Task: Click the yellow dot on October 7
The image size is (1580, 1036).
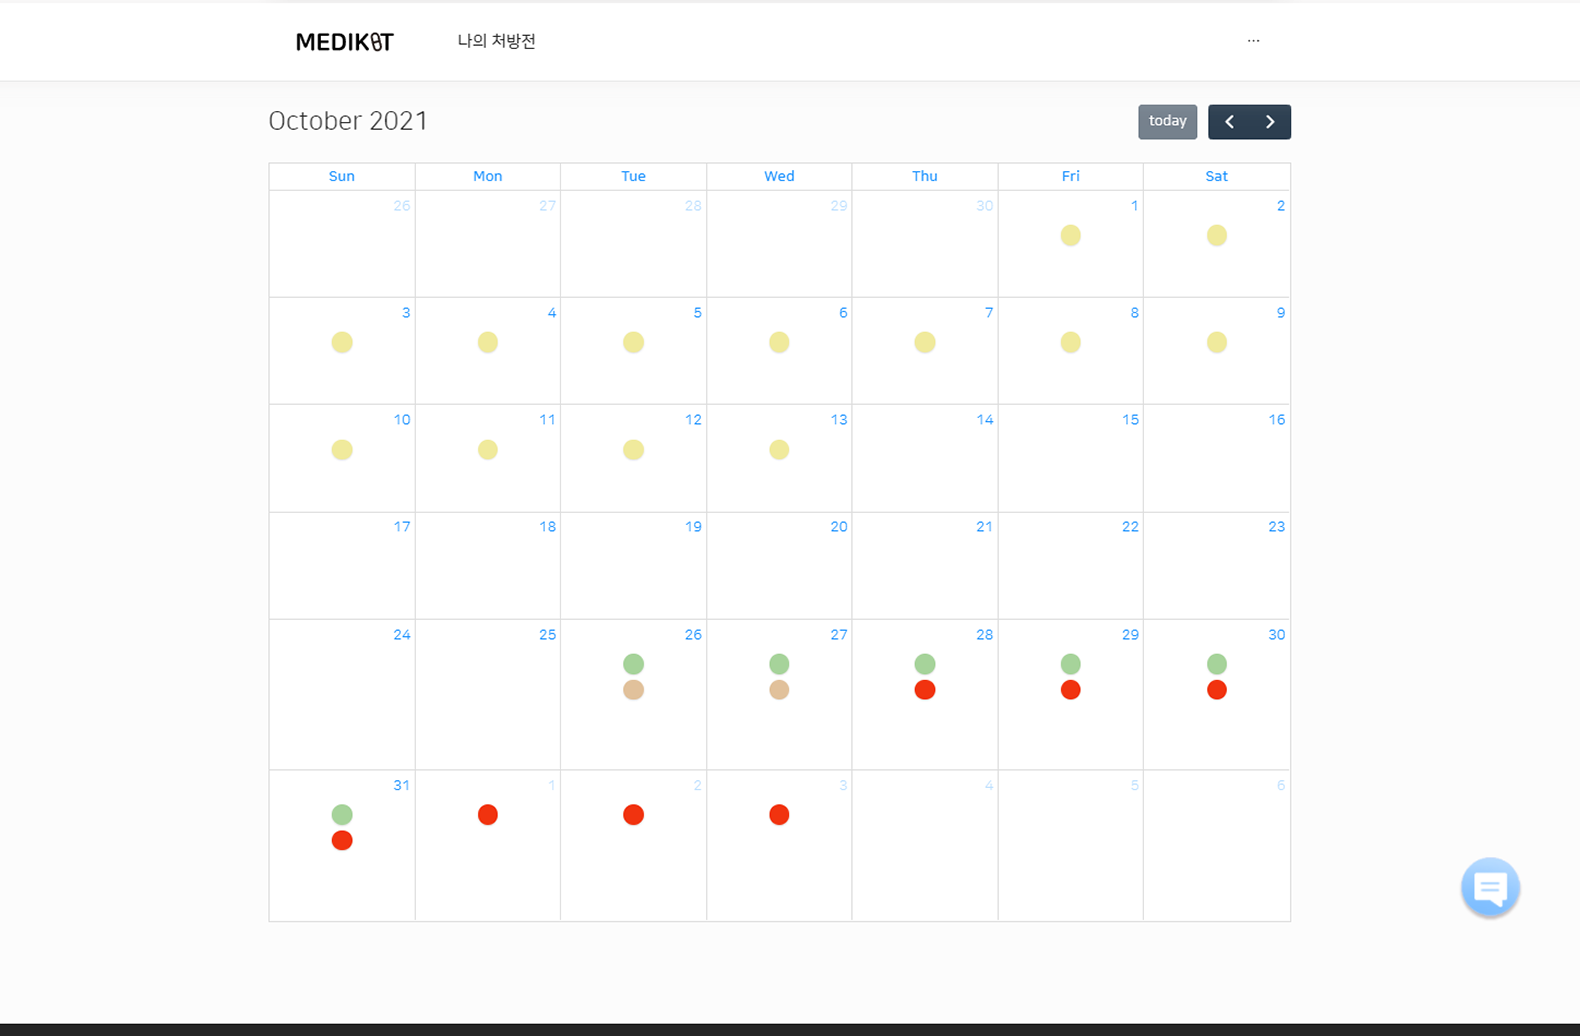Action: (x=925, y=343)
